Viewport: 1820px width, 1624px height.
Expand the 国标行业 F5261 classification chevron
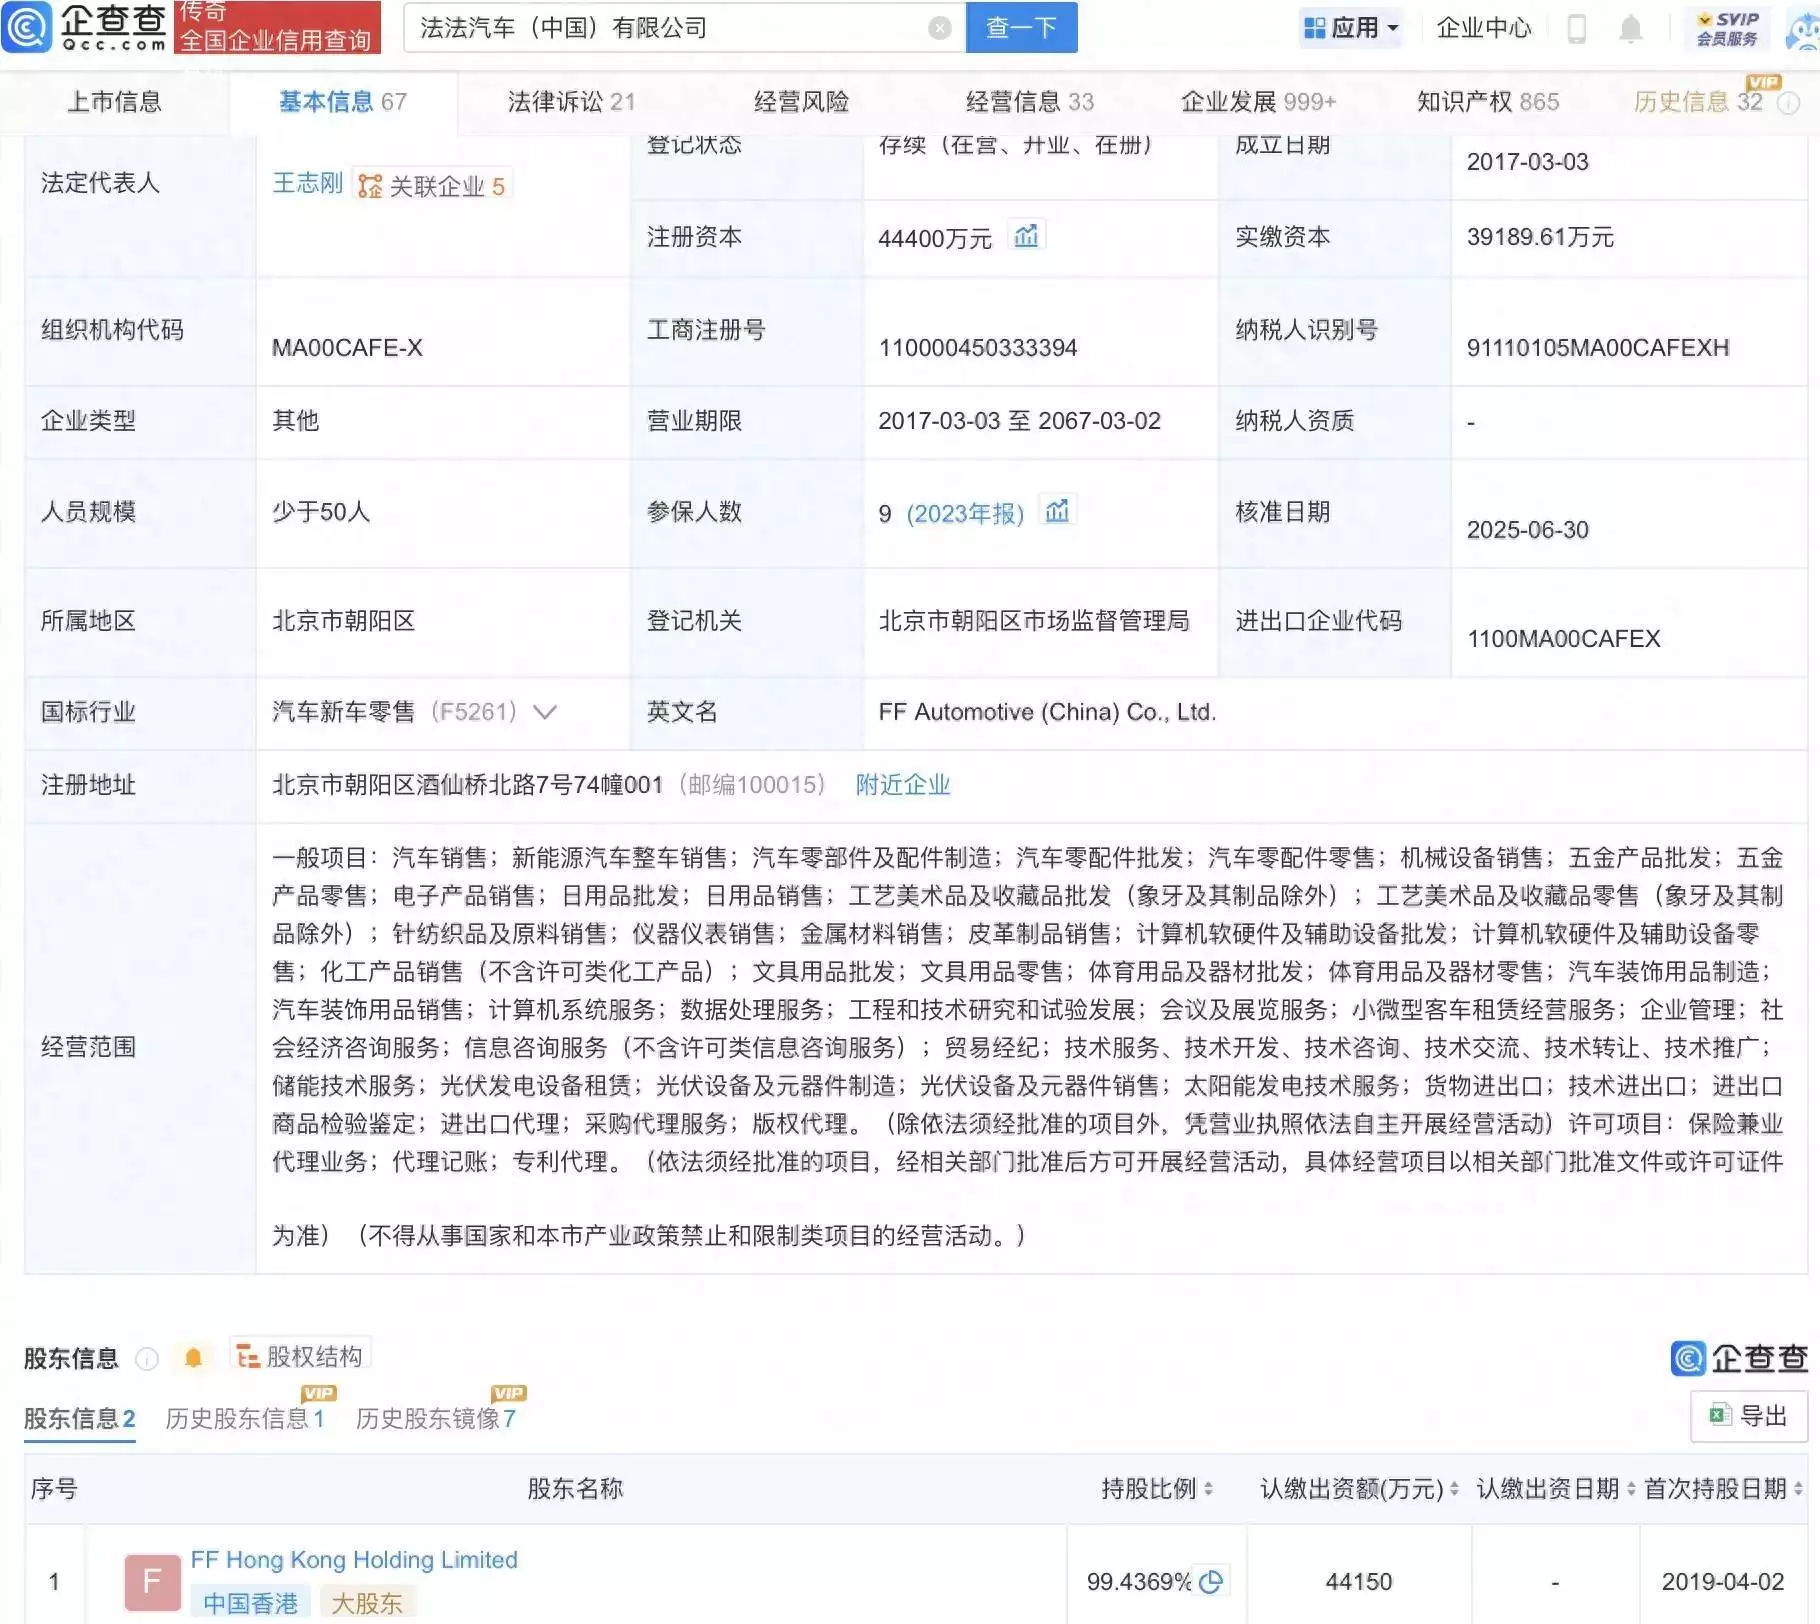(x=544, y=713)
